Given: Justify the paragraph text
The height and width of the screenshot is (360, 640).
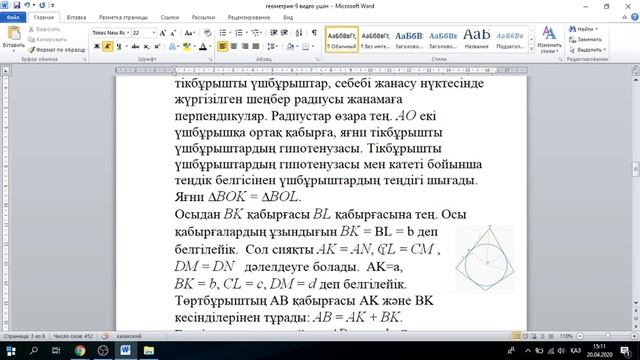Looking at the screenshot, I should pyautogui.click(x=256, y=47).
